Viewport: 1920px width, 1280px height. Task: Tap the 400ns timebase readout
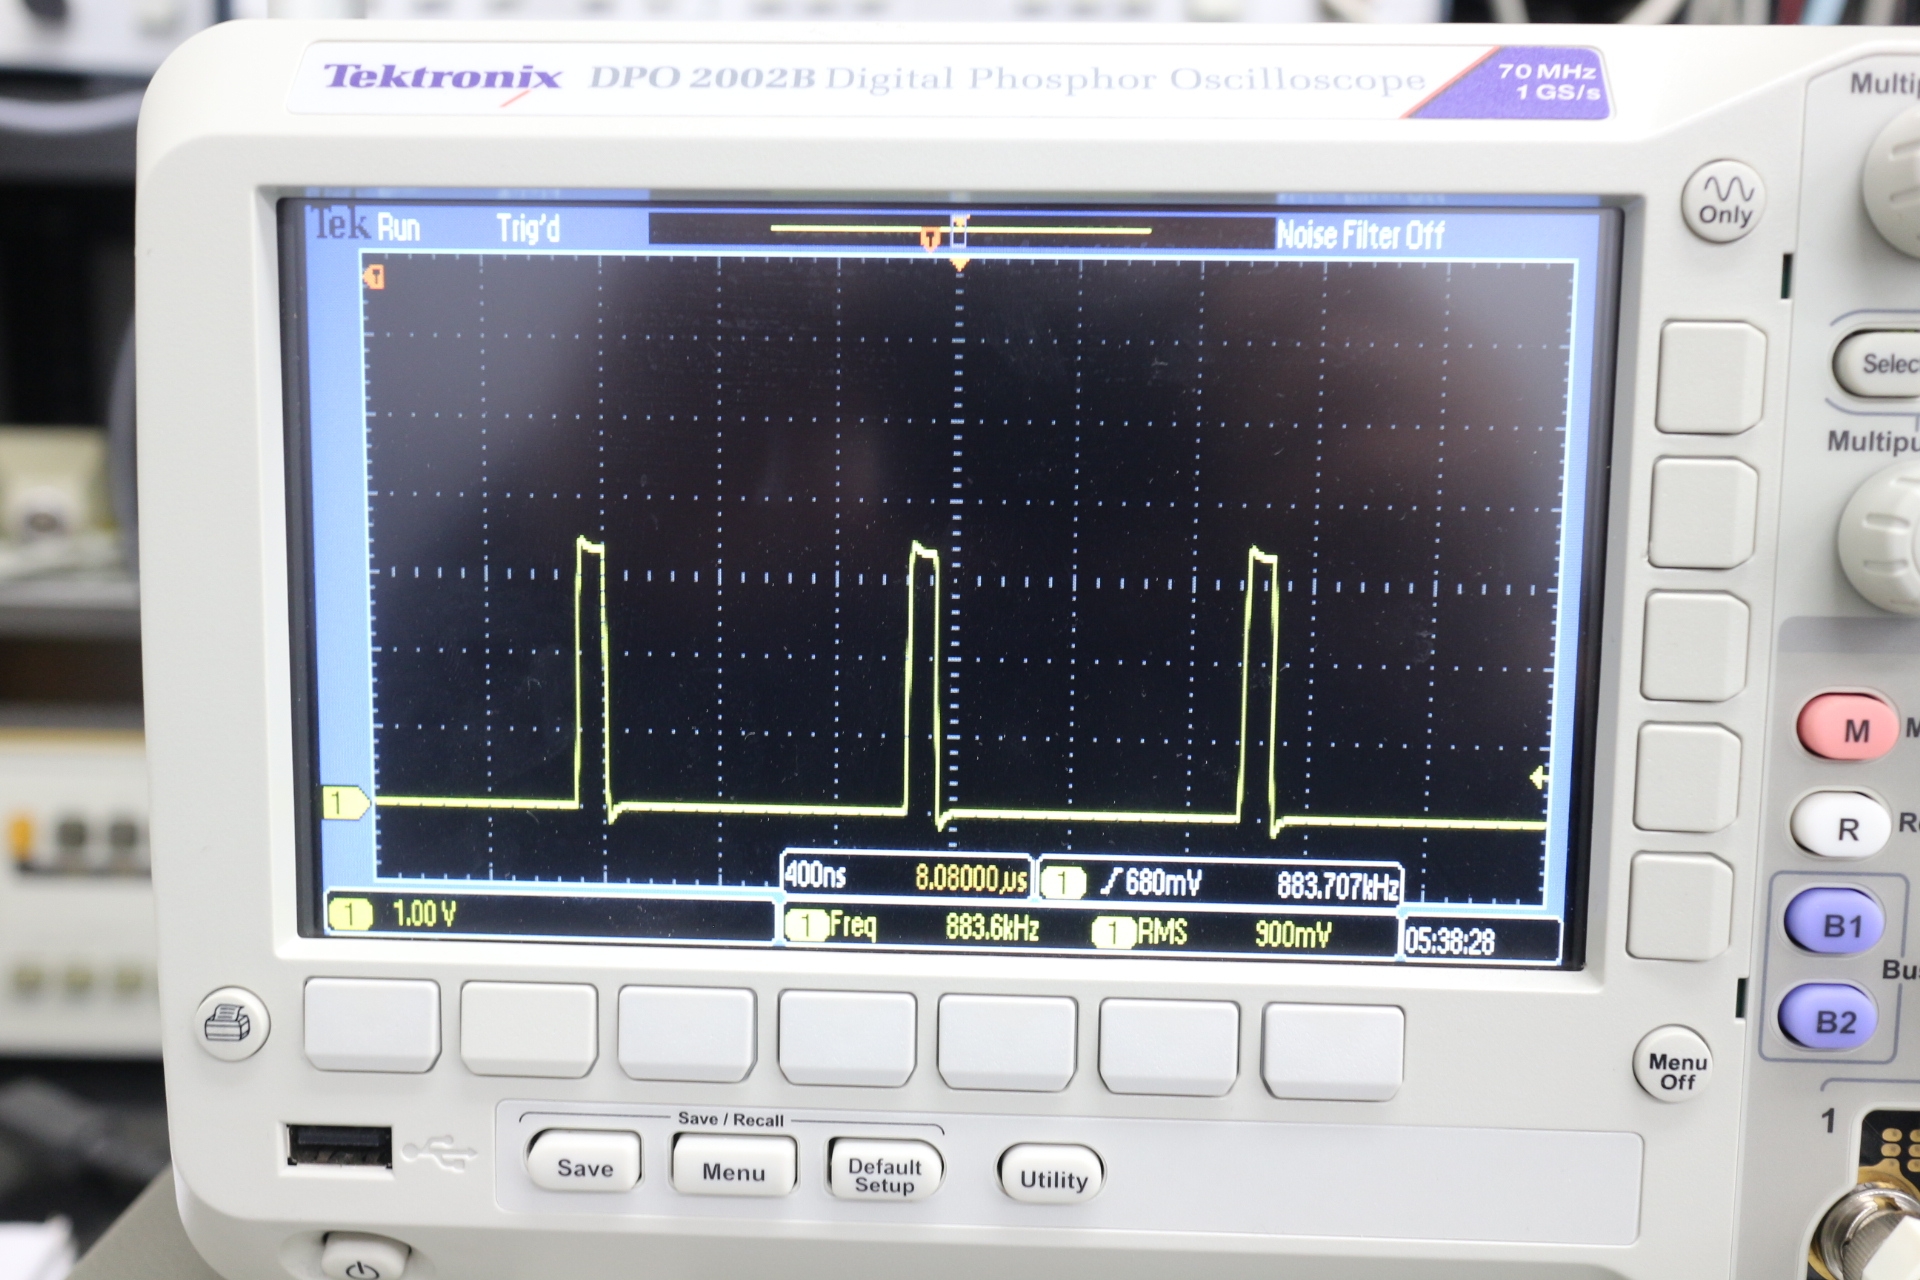click(x=816, y=876)
